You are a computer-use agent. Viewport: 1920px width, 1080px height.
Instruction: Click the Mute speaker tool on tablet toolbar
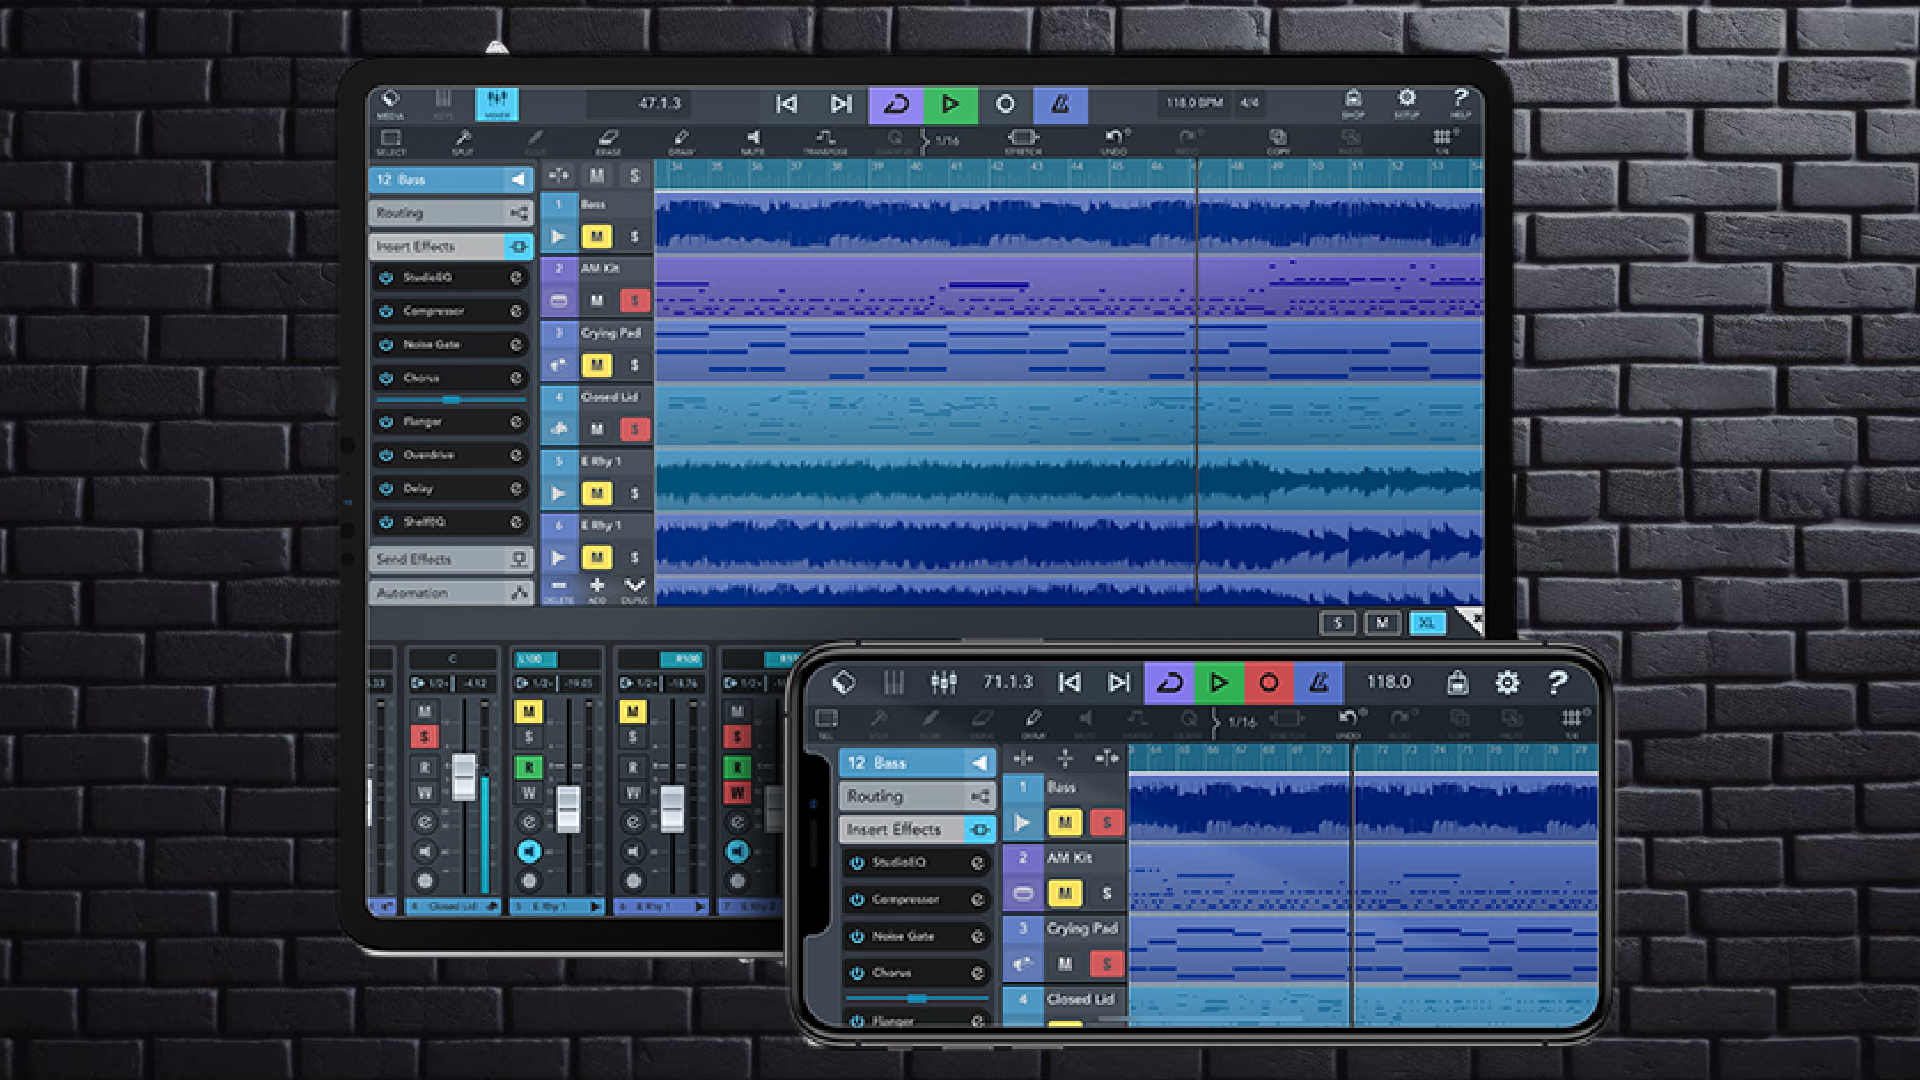(753, 141)
